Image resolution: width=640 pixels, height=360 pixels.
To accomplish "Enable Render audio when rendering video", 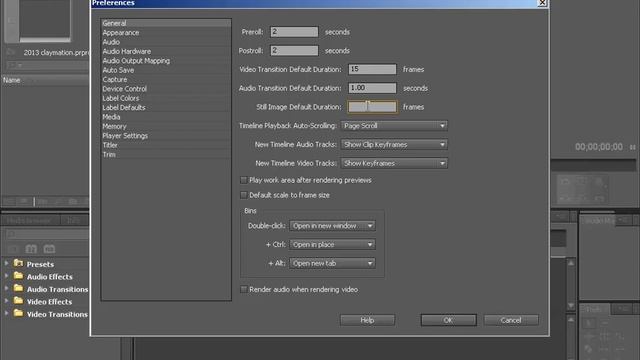I will coord(244,289).
